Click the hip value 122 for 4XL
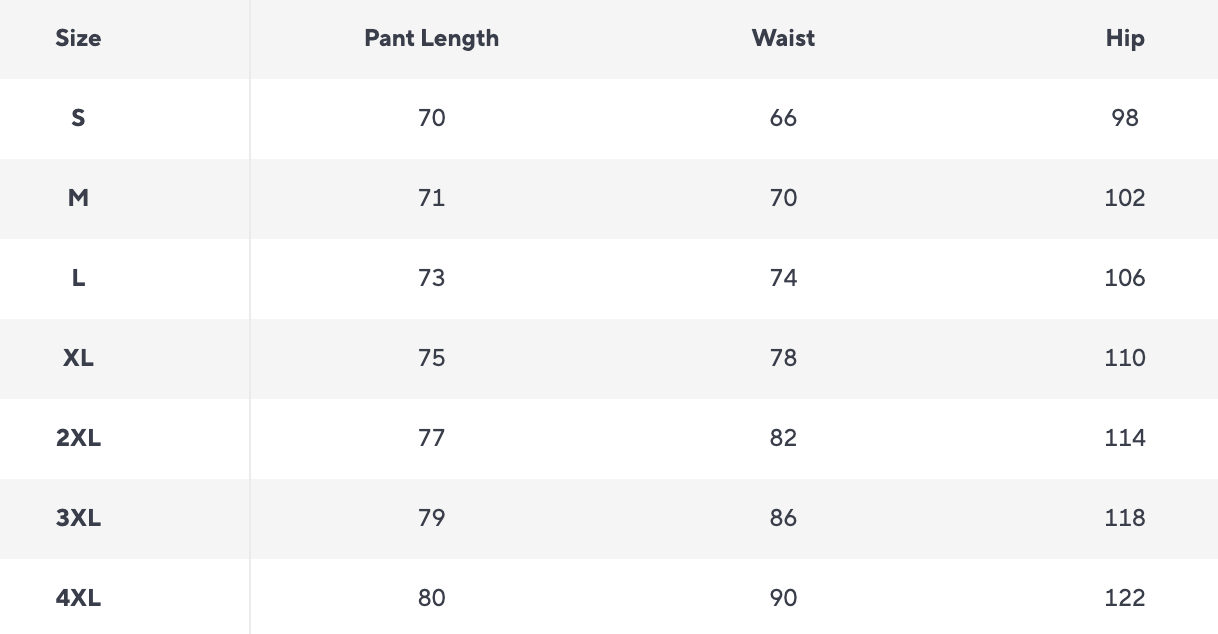 tap(1125, 598)
